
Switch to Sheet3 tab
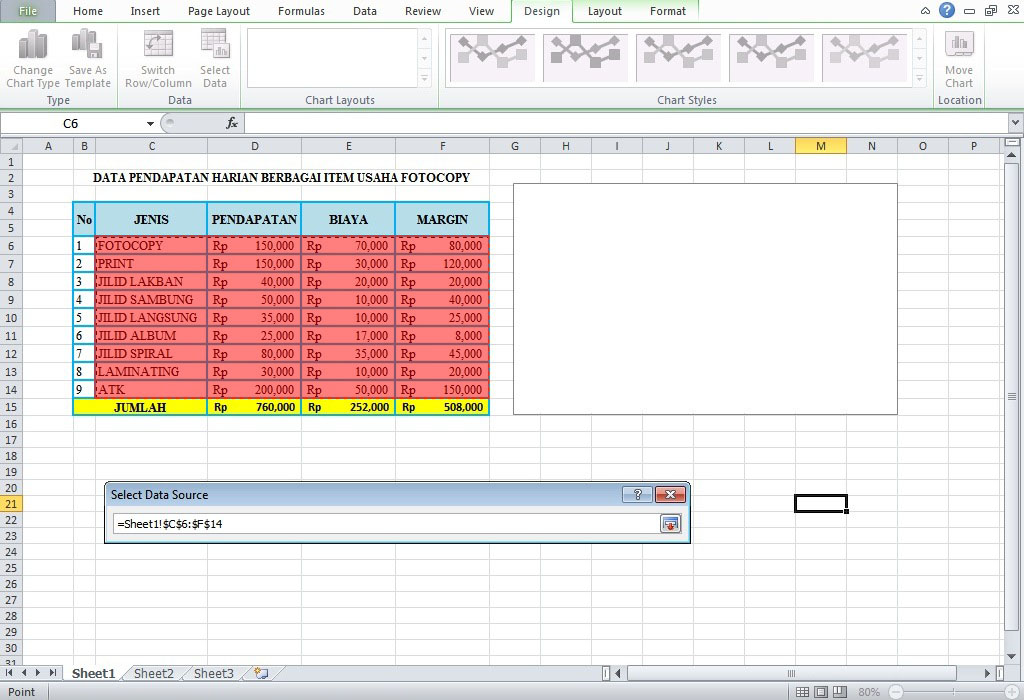tap(214, 673)
